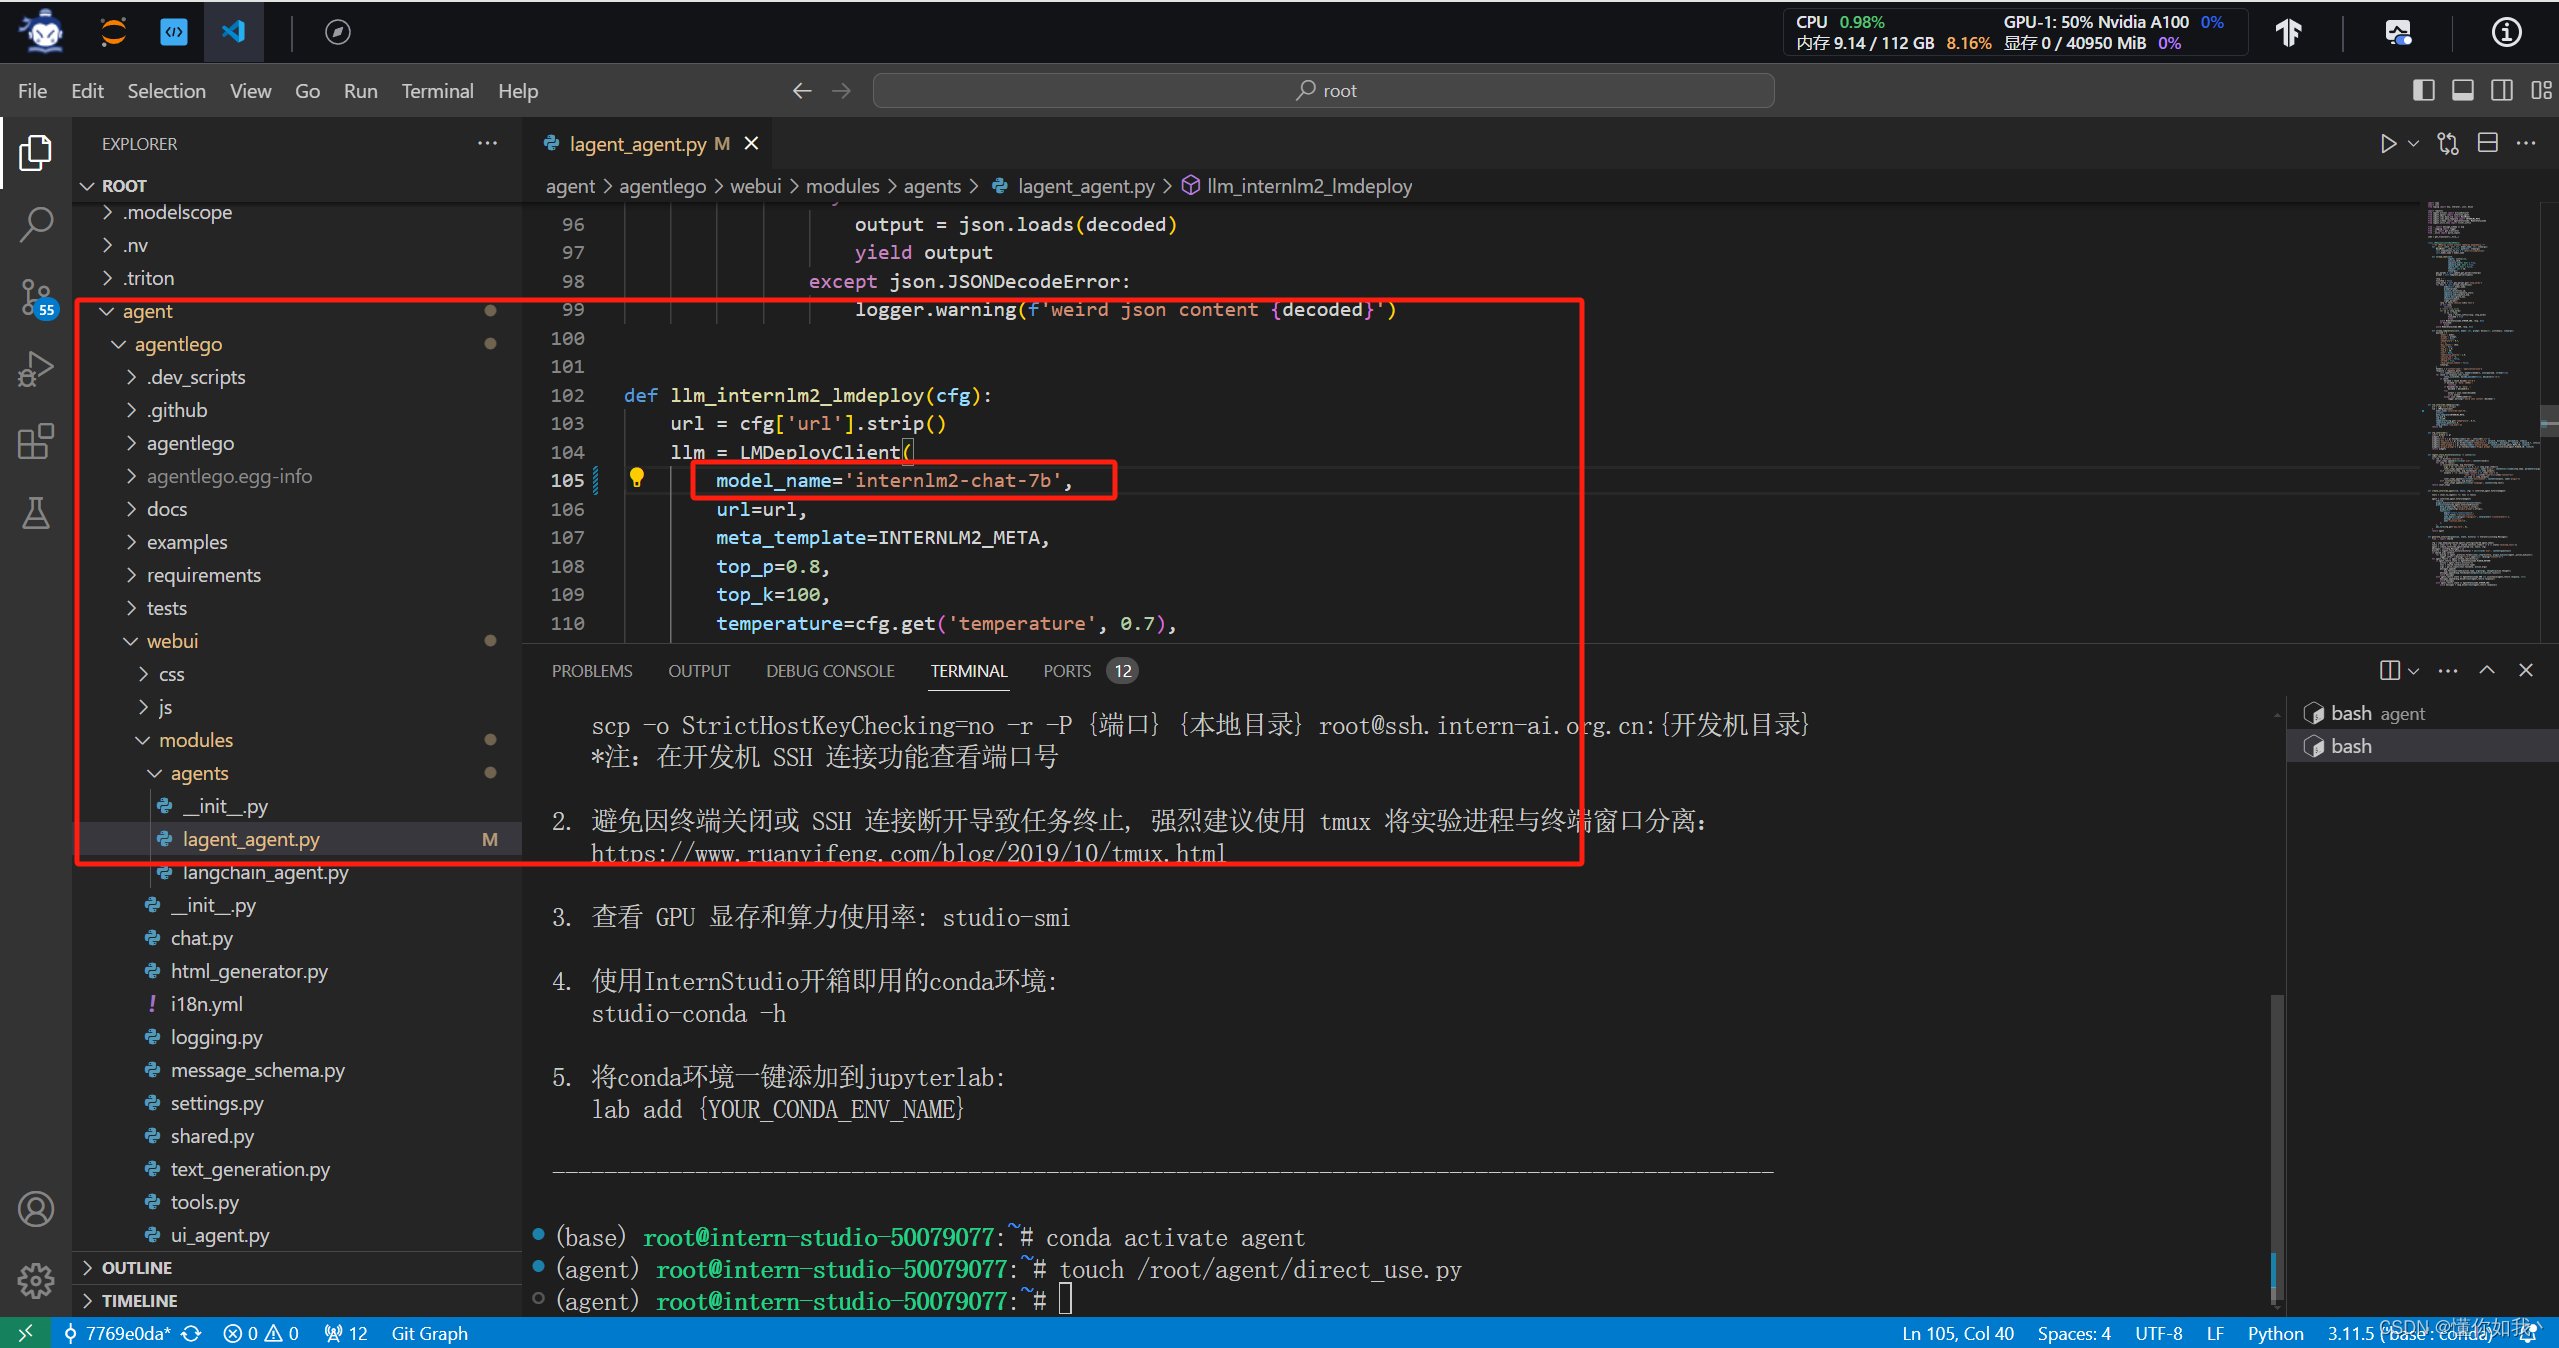Toggle the secondary side bar layout button
The width and height of the screenshot is (2559, 1348).
point(2501,91)
